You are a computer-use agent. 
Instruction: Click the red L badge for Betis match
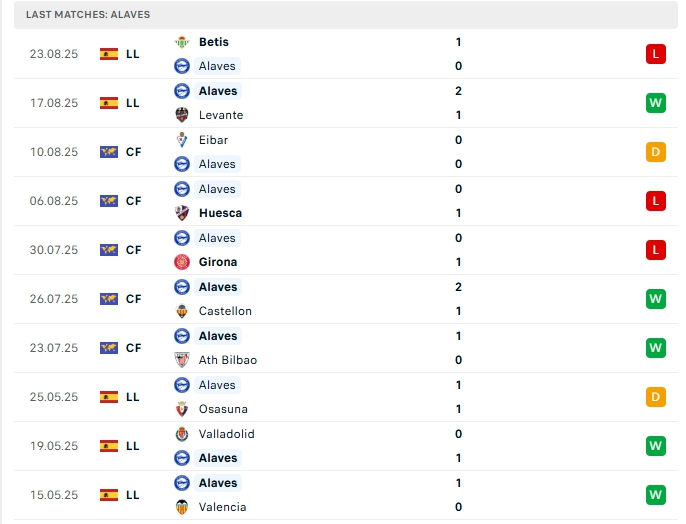coord(656,54)
